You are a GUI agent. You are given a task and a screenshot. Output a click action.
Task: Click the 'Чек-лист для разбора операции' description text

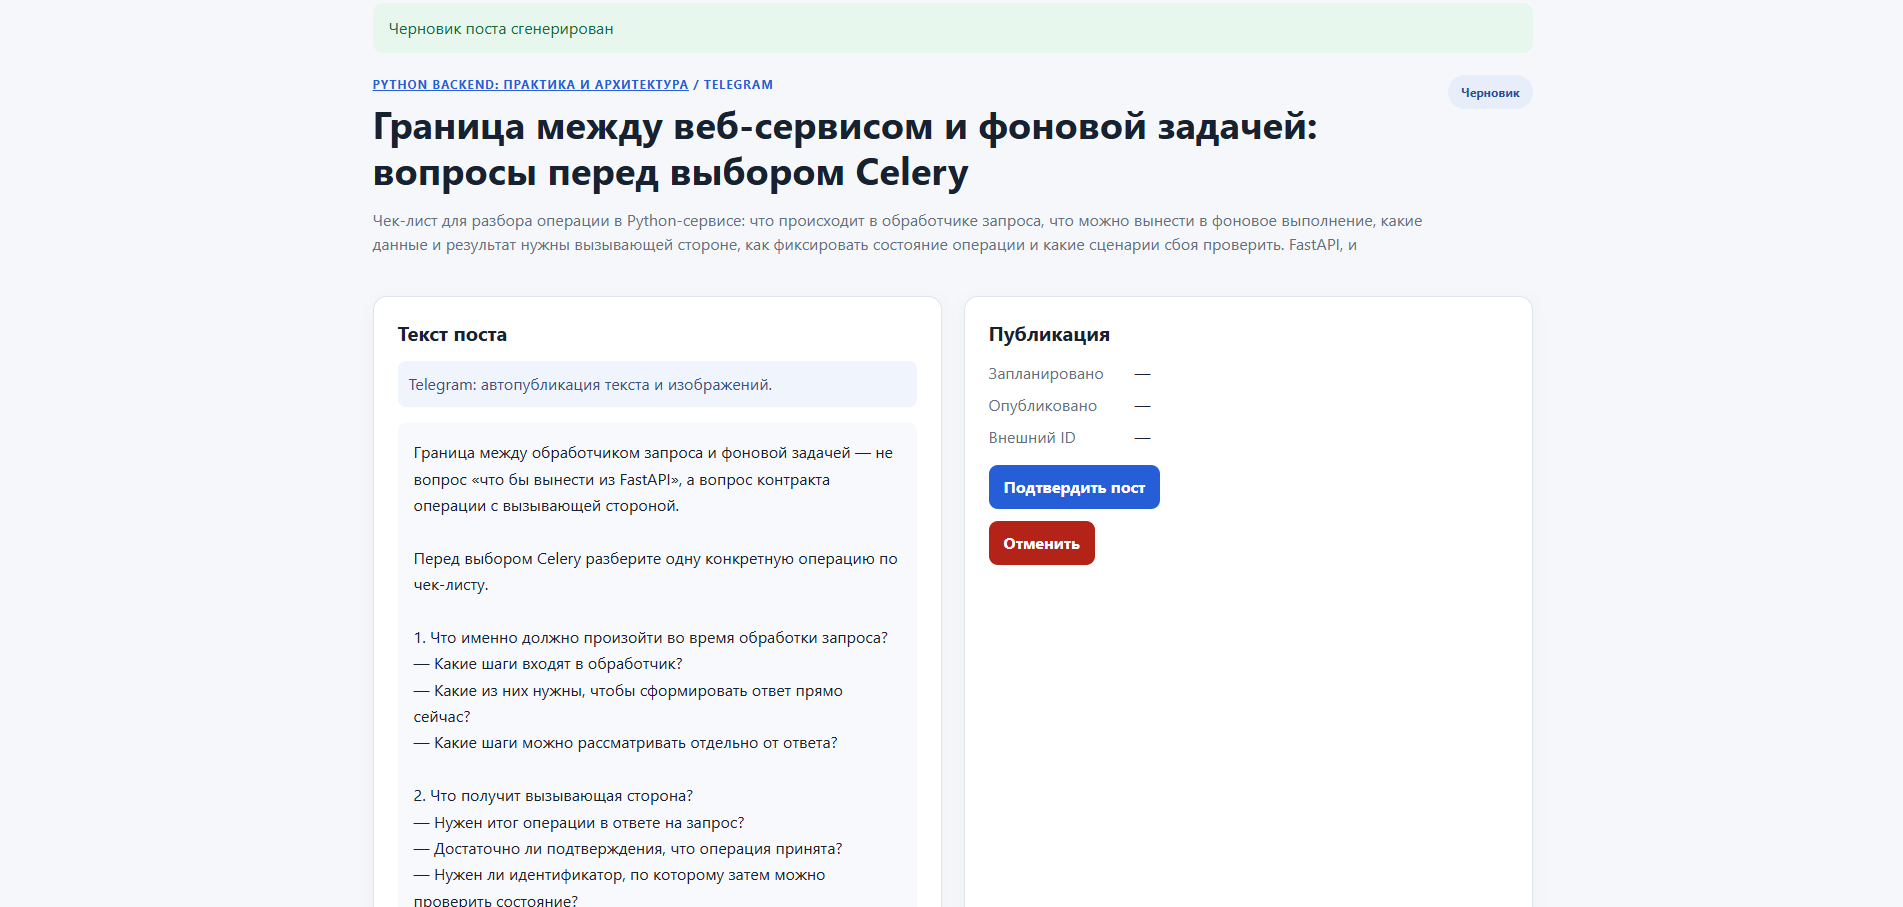[897, 233]
